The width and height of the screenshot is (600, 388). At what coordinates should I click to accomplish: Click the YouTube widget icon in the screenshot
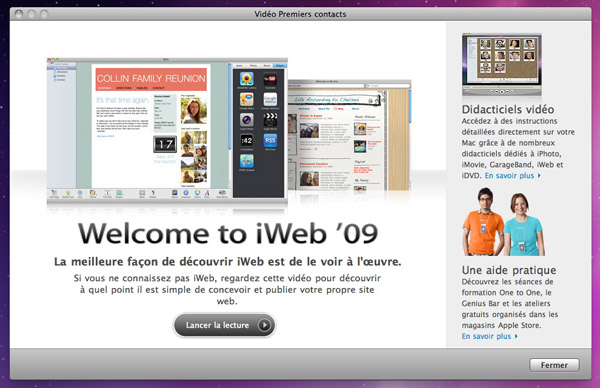pyautogui.click(x=270, y=79)
